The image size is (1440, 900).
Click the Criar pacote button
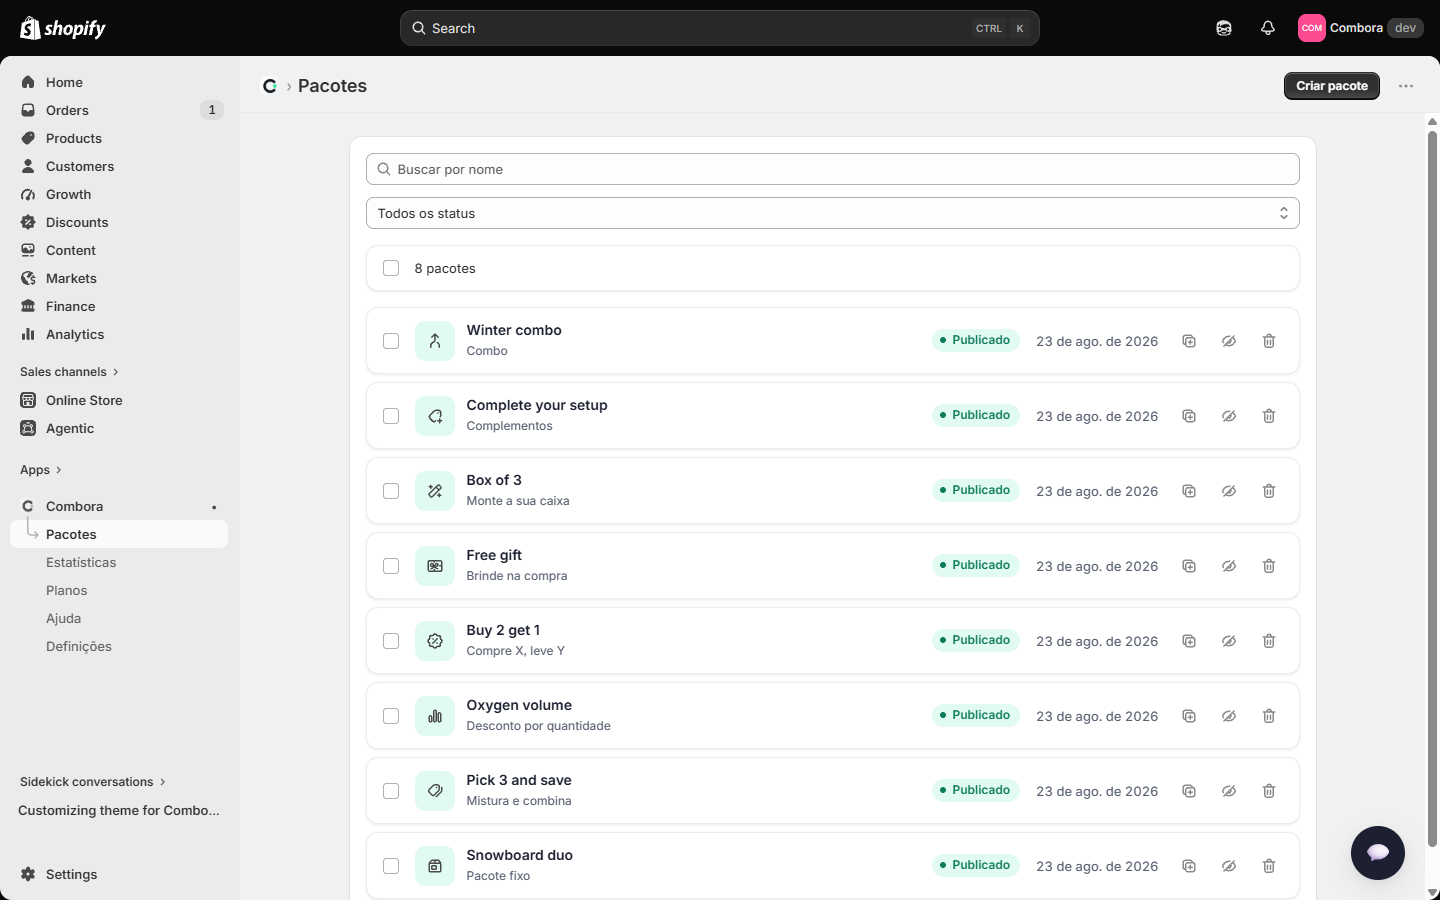1332,86
